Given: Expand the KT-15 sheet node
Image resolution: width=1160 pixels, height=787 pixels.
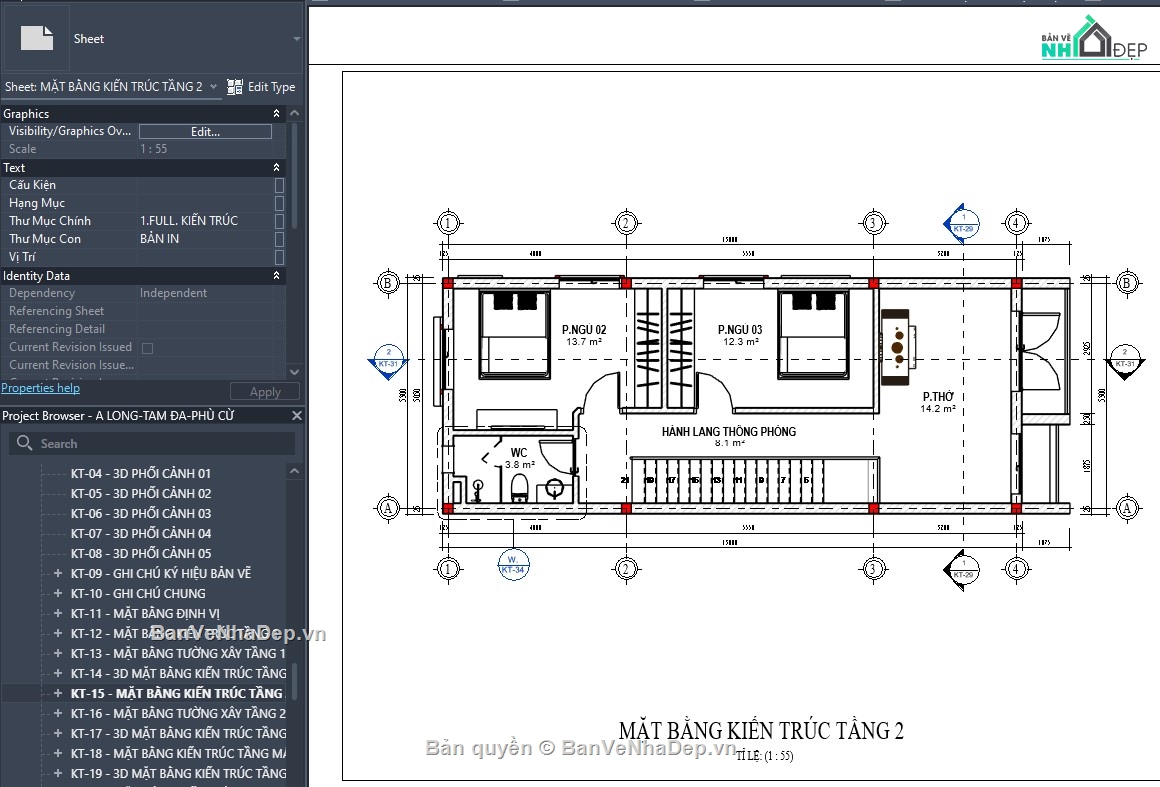Looking at the screenshot, I should 58,693.
